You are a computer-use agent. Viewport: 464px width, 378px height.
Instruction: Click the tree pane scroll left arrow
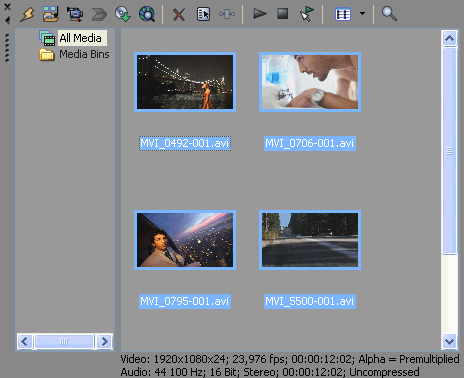click(x=25, y=341)
